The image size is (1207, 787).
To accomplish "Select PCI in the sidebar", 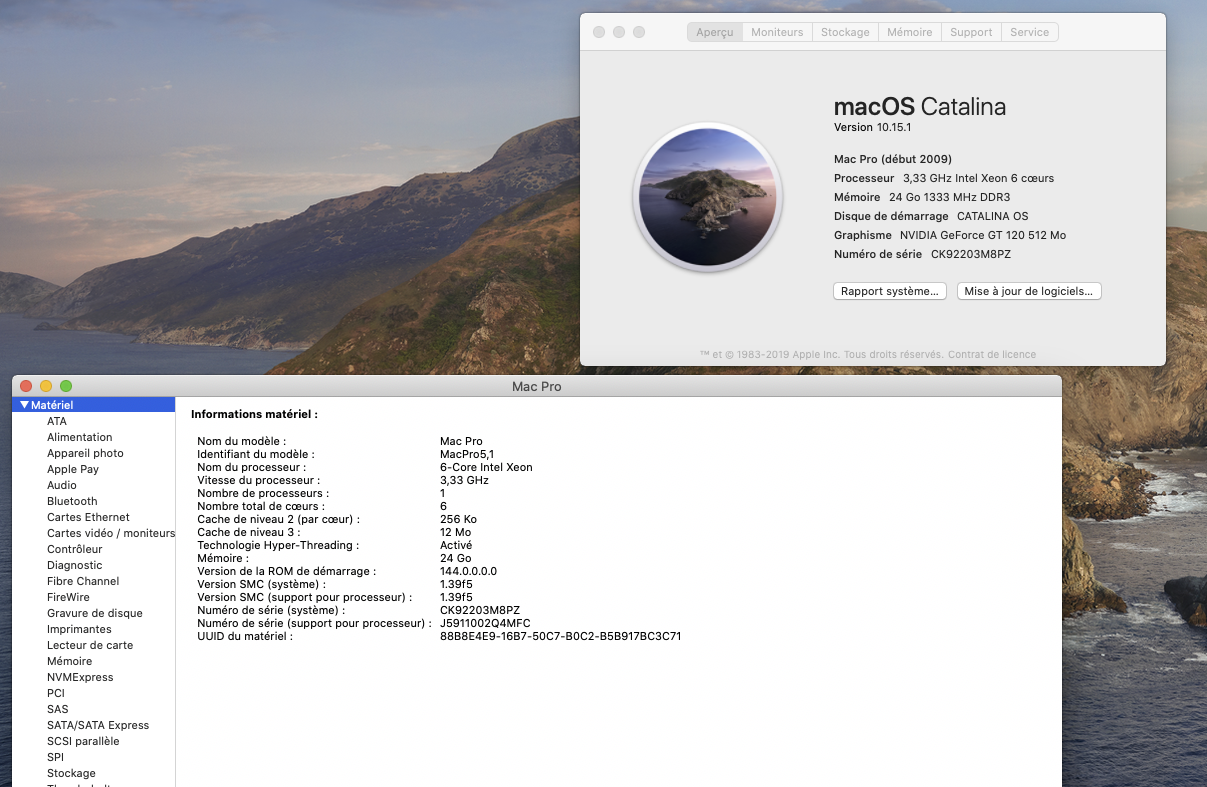I will click(x=56, y=693).
